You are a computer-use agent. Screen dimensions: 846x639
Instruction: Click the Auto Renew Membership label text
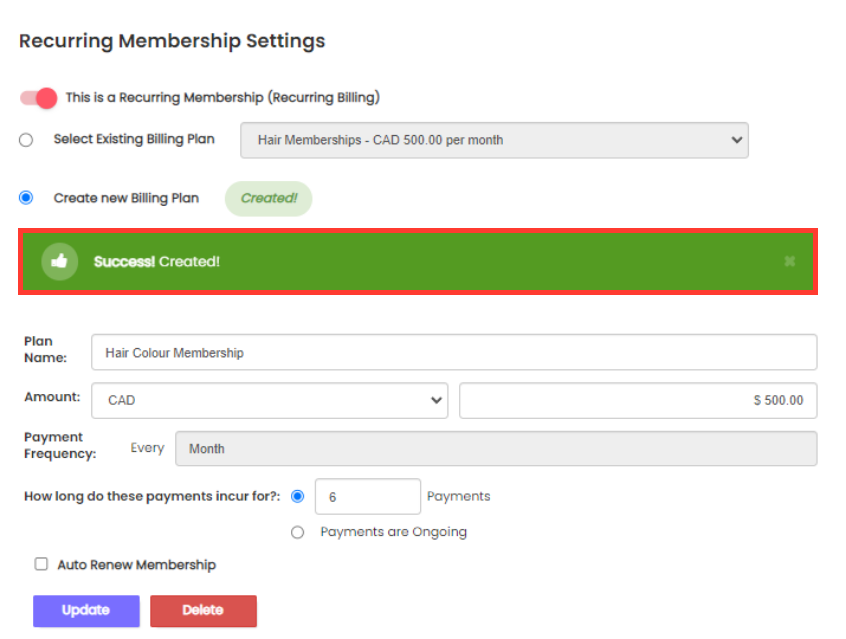(x=136, y=565)
